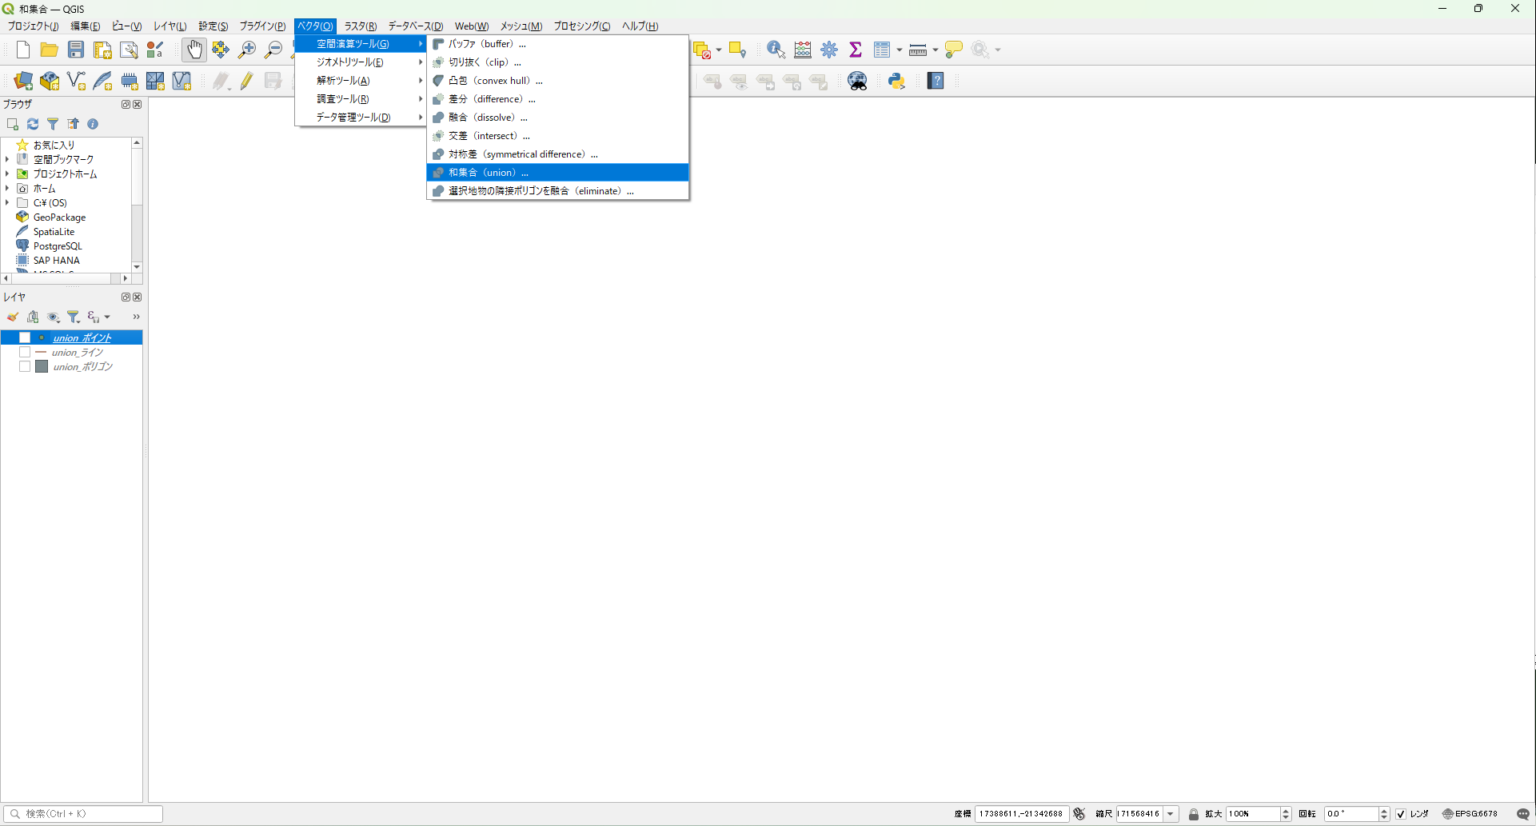The image size is (1536, 826).
Task: Click the Statistical Summary sigma icon
Action: [855, 50]
